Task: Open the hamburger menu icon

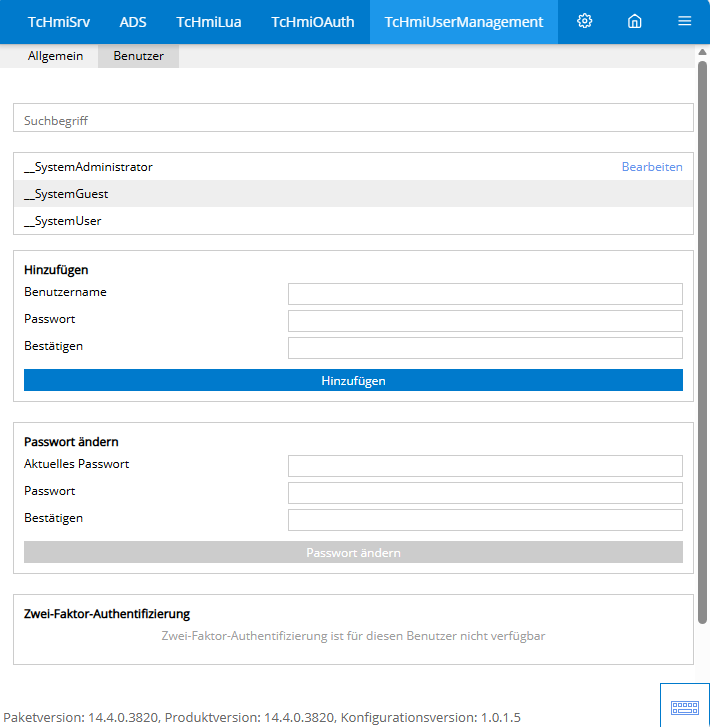Action: tap(684, 21)
